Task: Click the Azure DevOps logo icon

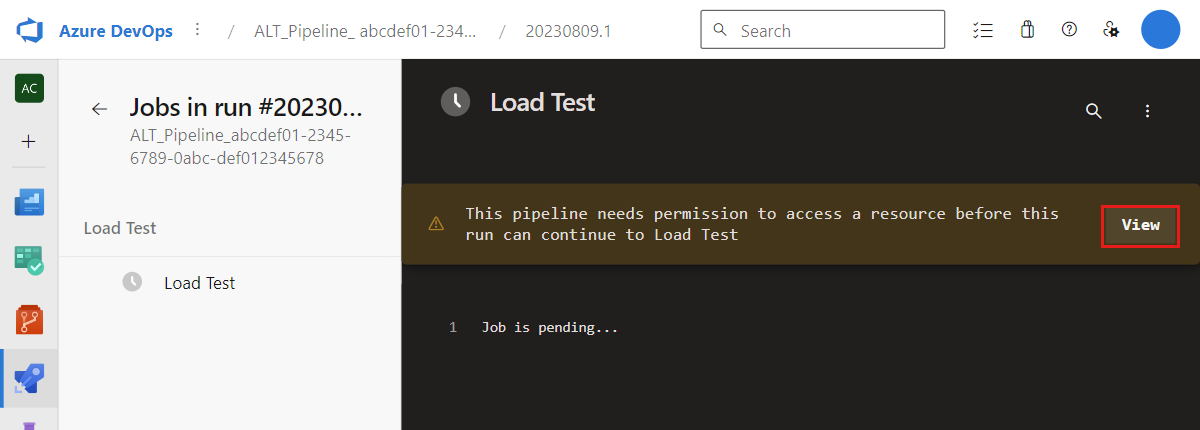Action: click(30, 30)
